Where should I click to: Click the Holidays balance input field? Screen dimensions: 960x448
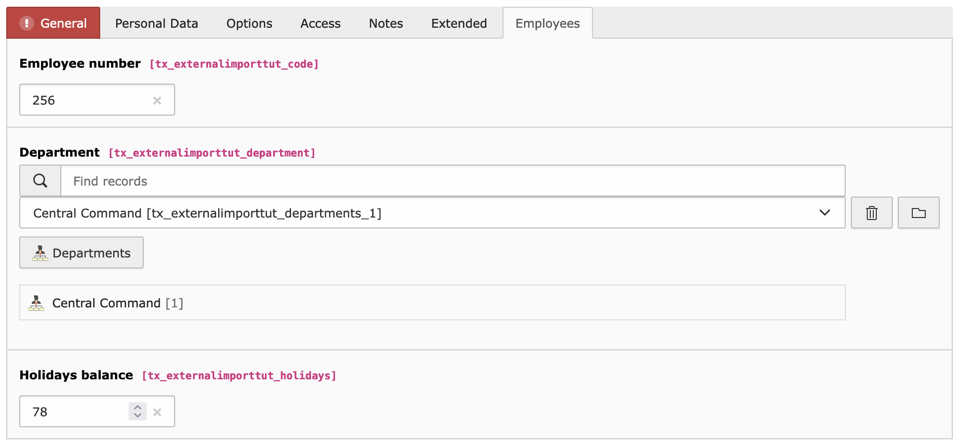tap(75, 412)
